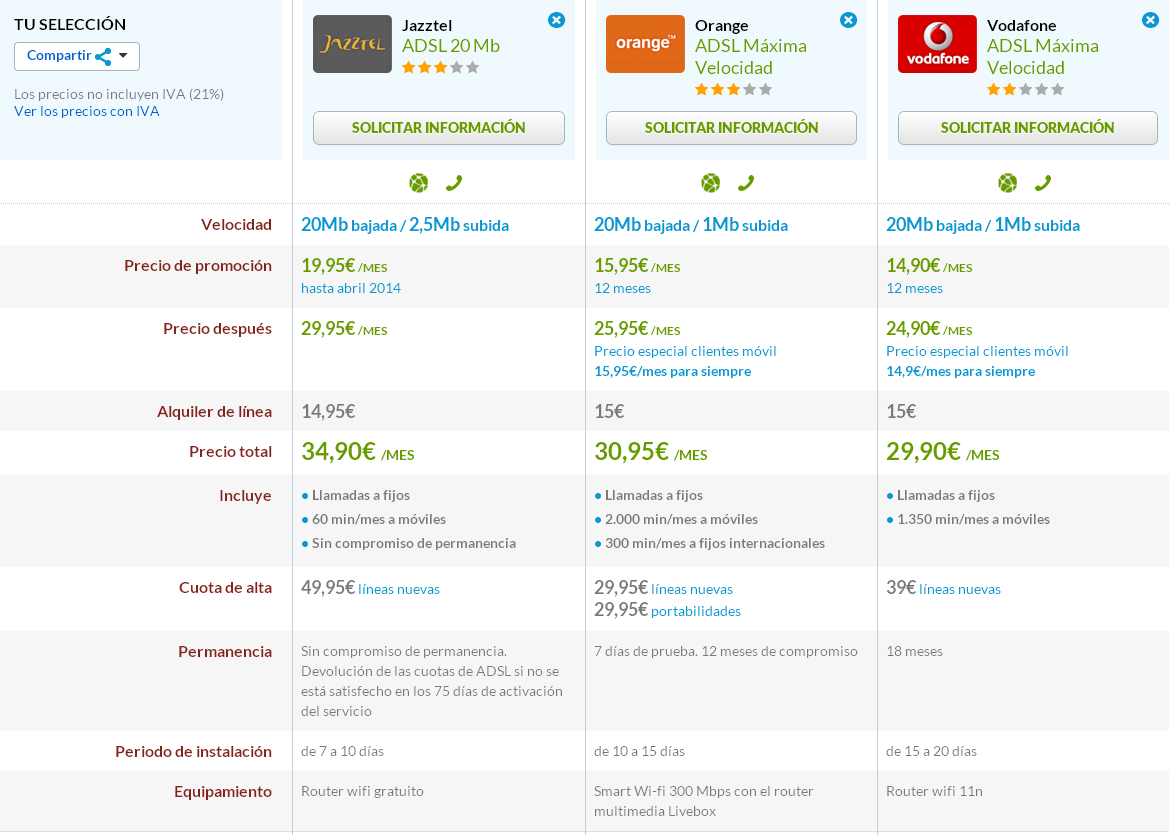Click Vodafone permanence '18 meses'
The image size is (1171, 835).
click(914, 651)
